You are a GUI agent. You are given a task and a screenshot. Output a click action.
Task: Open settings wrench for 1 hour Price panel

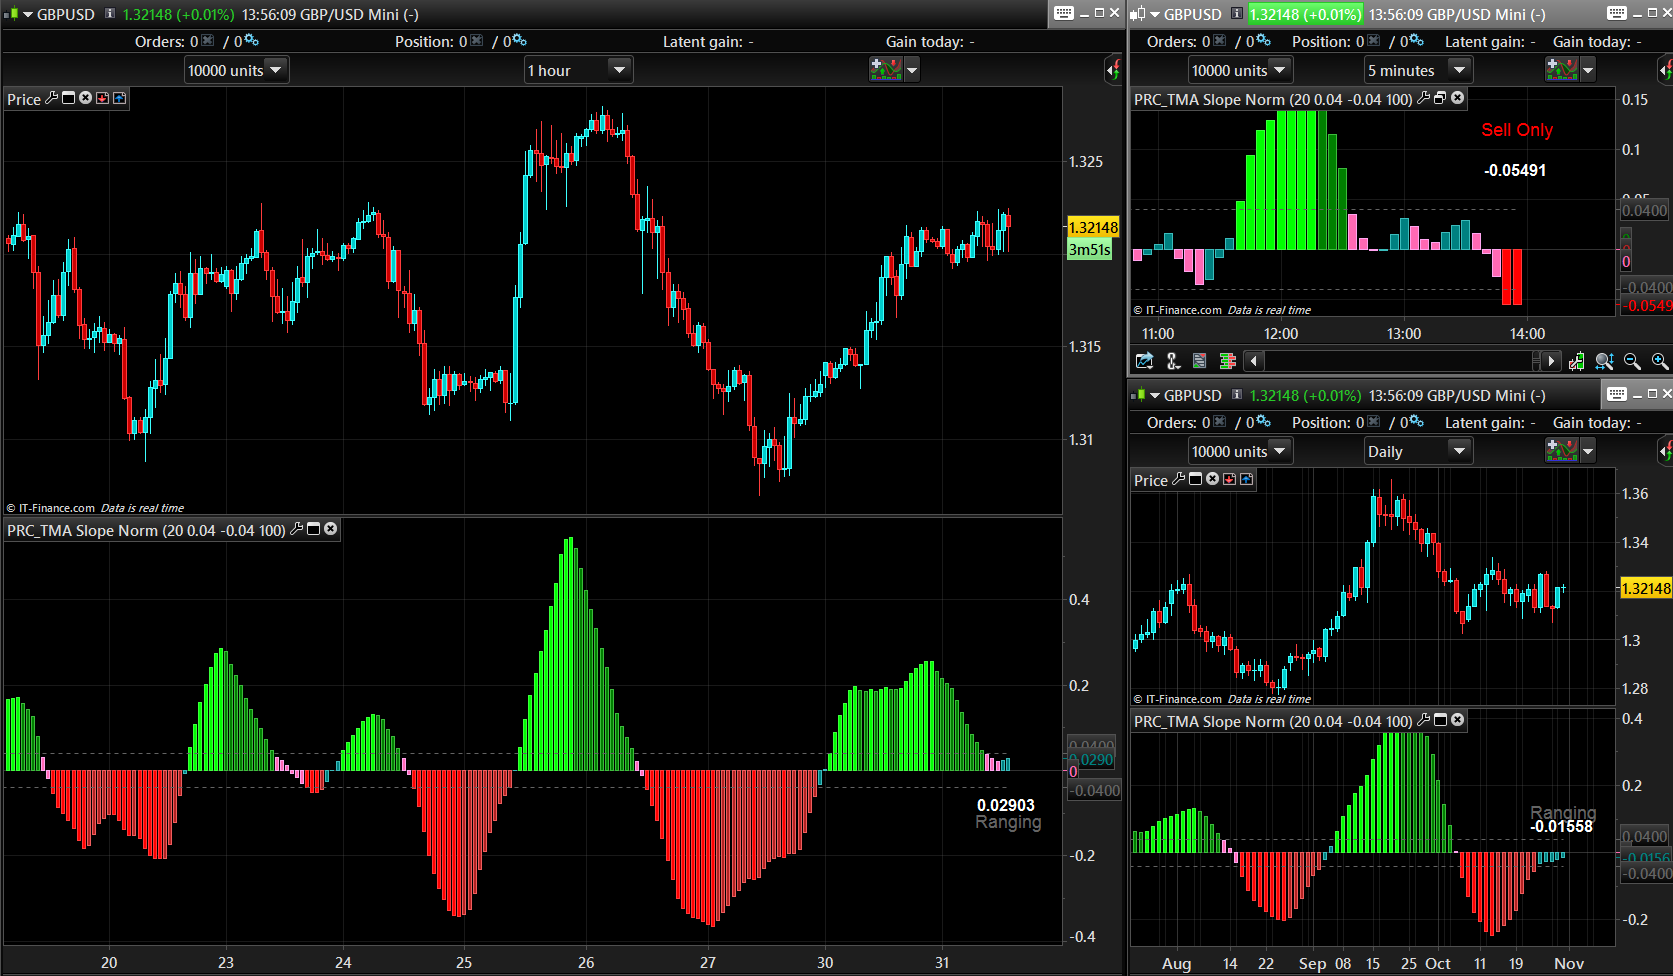[52, 98]
